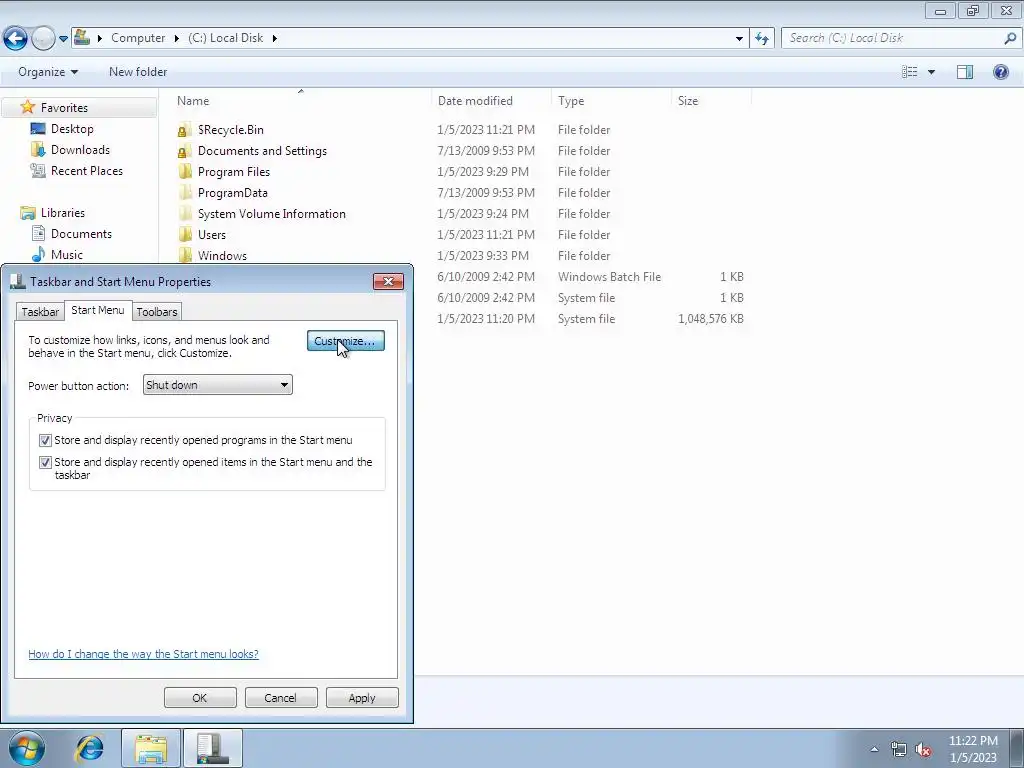Image resolution: width=1024 pixels, height=768 pixels.
Task: Click the Back navigation arrow in Explorer
Action: point(15,38)
